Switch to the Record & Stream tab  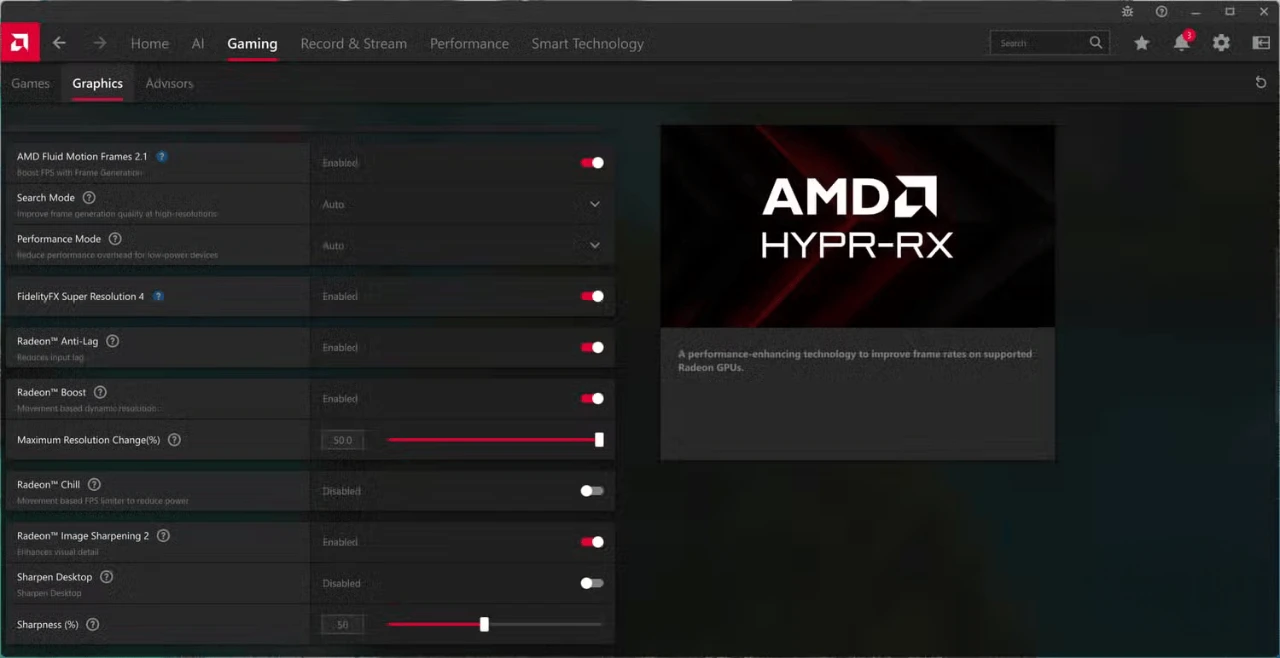pyautogui.click(x=353, y=43)
